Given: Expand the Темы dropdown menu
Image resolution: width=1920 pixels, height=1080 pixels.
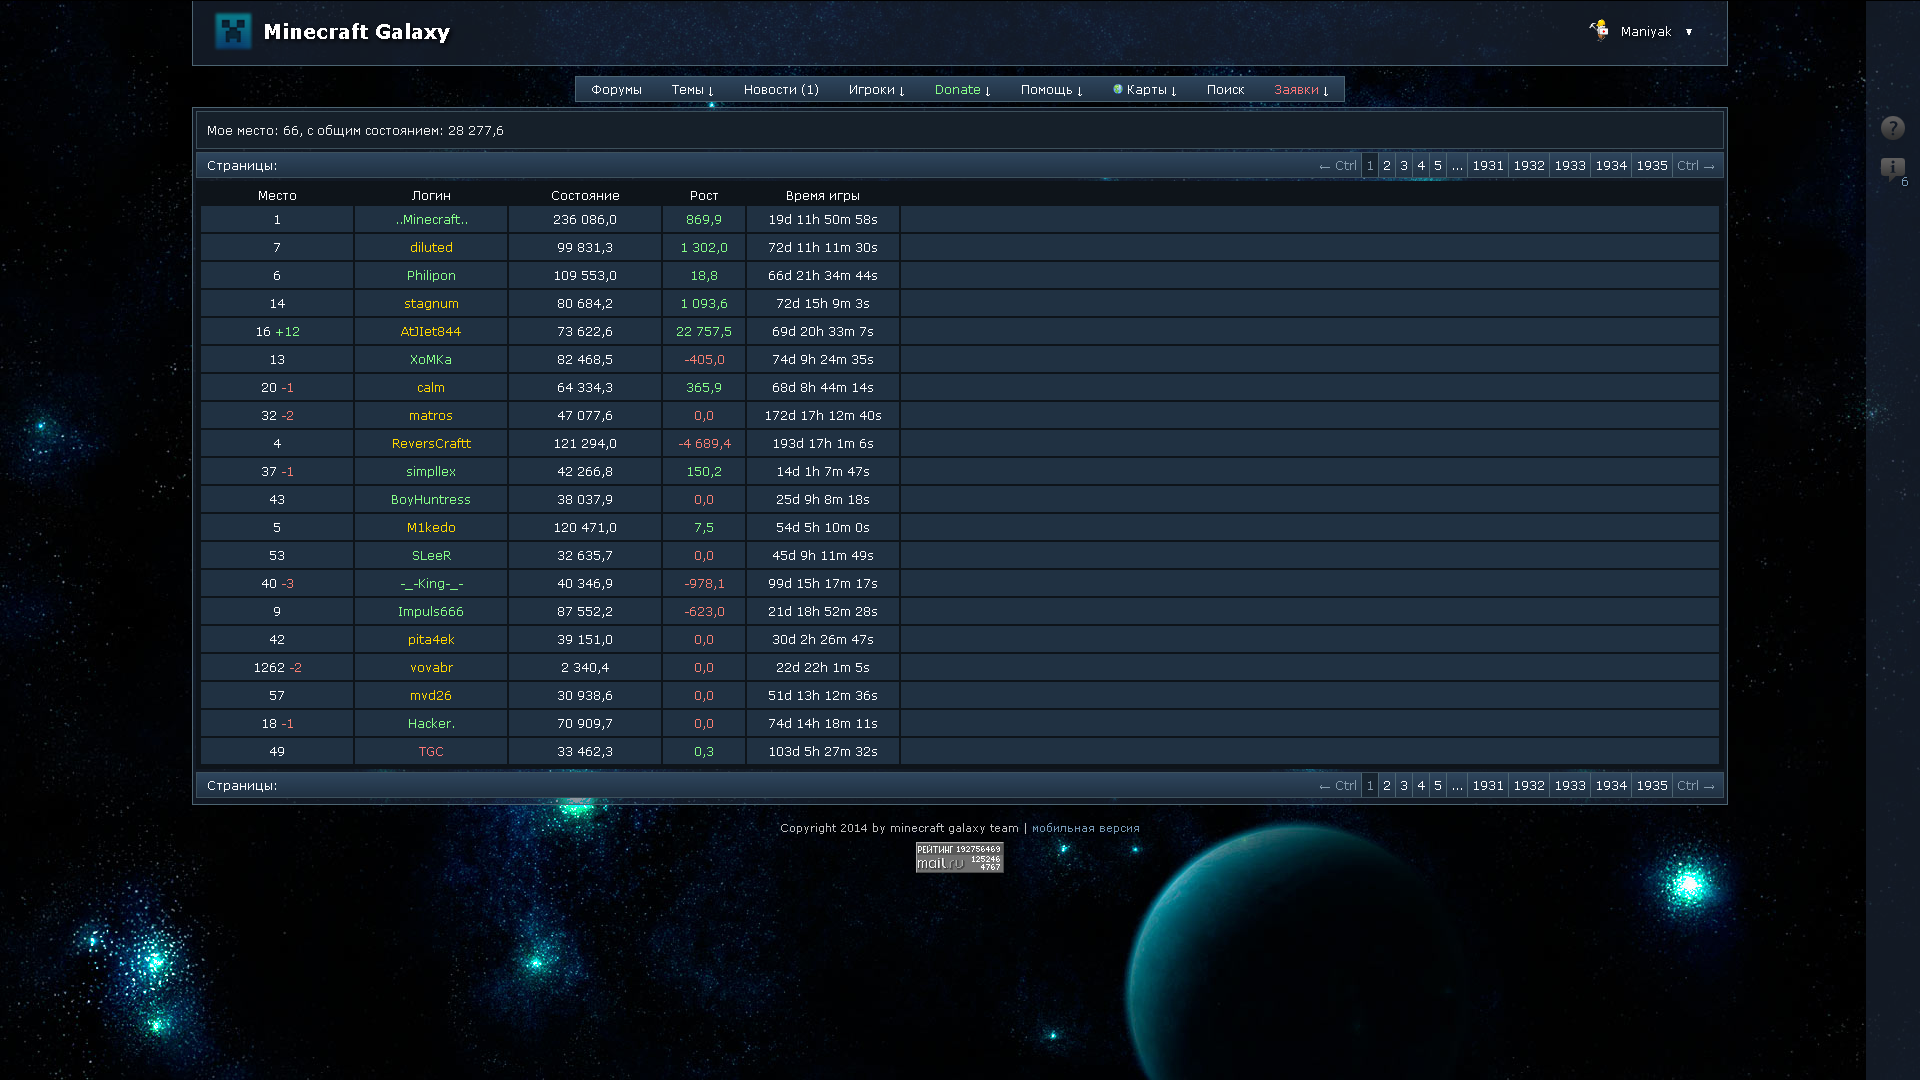Looking at the screenshot, I should pos(692,90).
